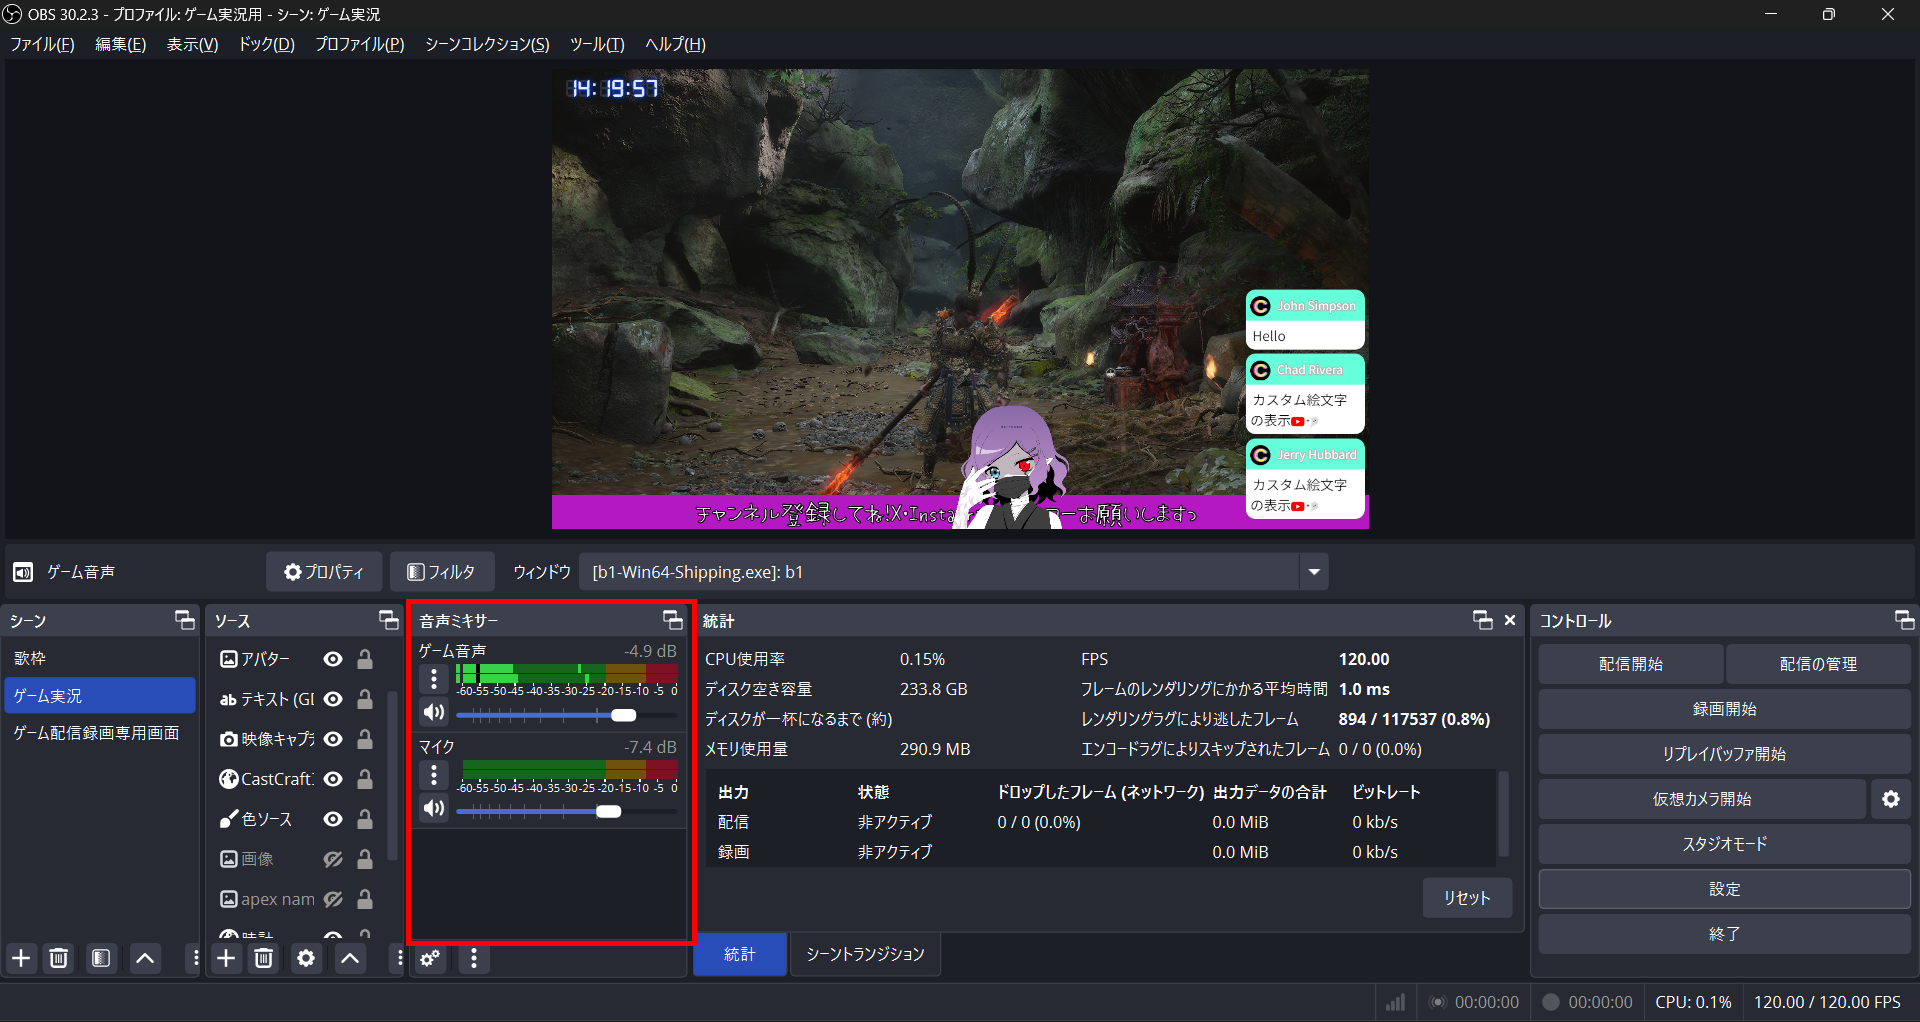
Task: Open scene filters icon in the scenes toolbar
Action: coord(101,958)
